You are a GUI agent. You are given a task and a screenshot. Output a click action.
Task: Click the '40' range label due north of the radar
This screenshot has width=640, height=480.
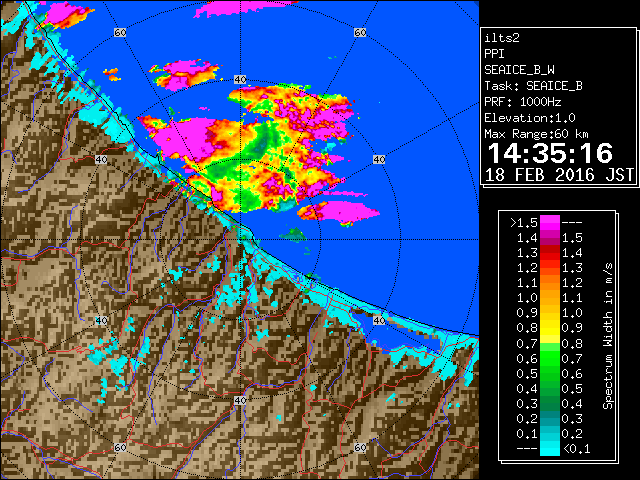[x=240, y=80]
